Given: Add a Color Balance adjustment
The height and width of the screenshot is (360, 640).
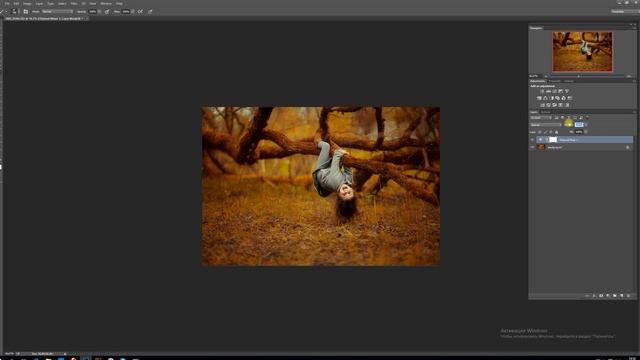Looking at the screenshot, I should click(545, 98).
